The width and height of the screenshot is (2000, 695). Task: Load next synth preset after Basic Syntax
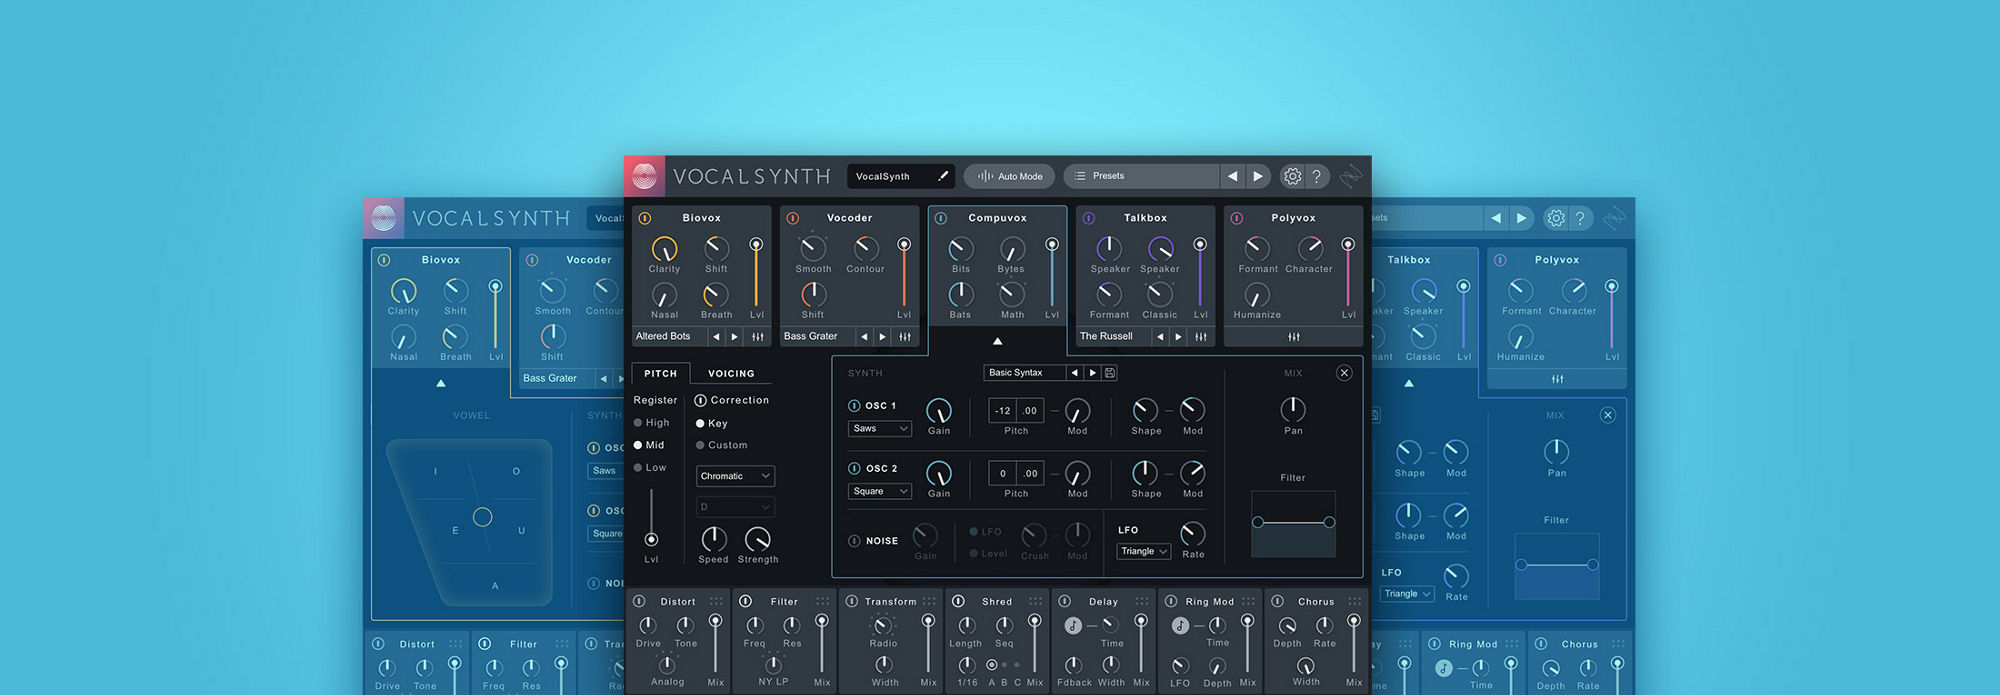tap(1092, 373)
